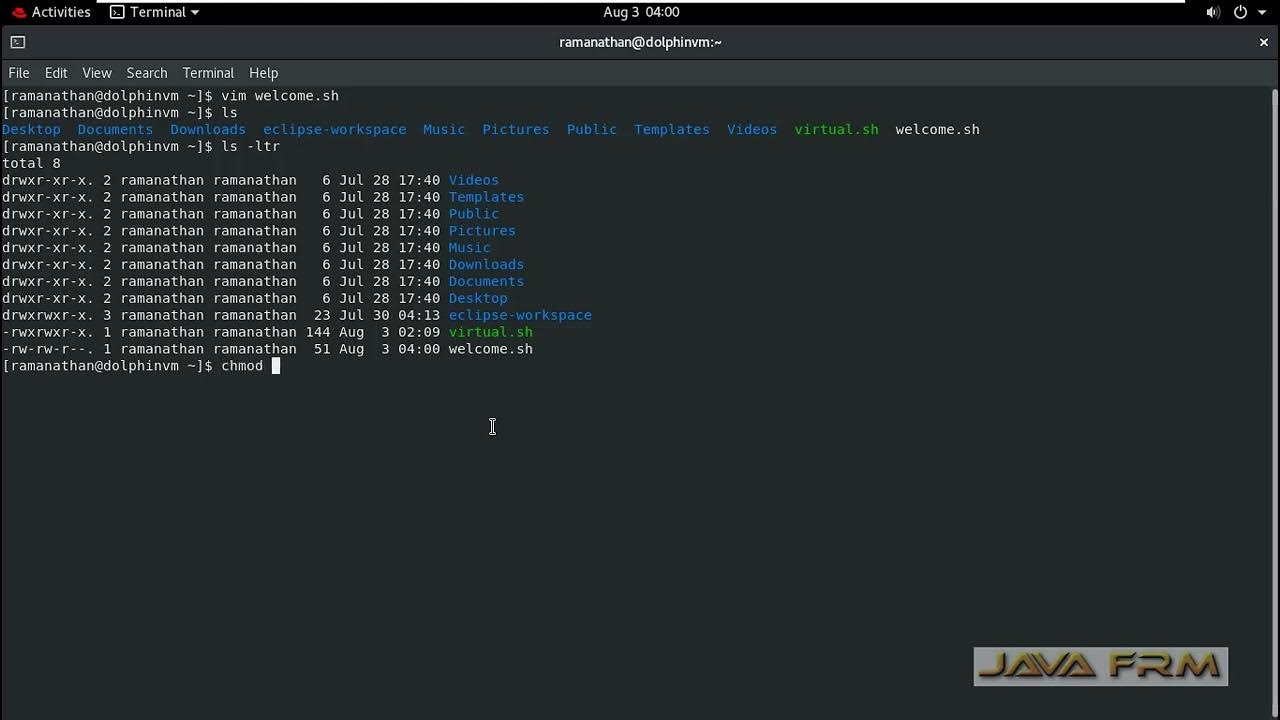Image resolution: width=1280 pixels, height=720 pixels.
Task: Open the Search menu
Action: click(x=147, y=73)
